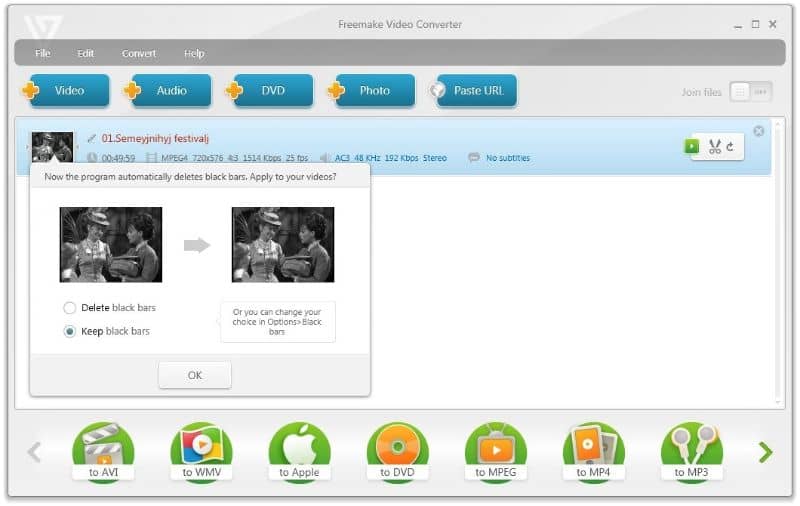Choose the to MP4 output format
Image resolution: width=800 pixels, height=506 pixels.
click(593, 452)
